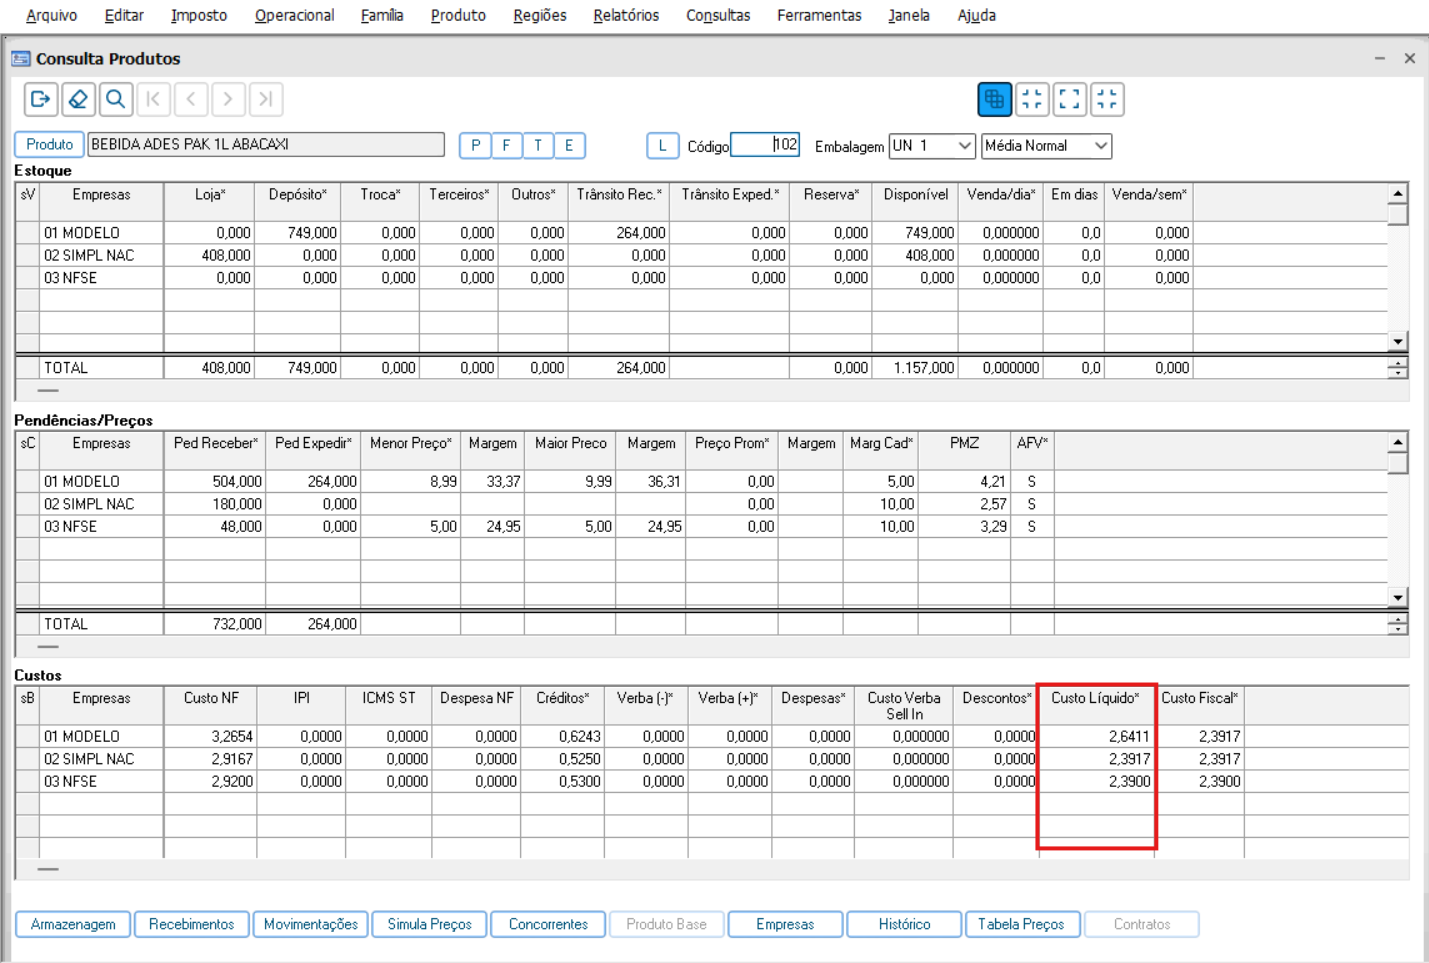Open the Armazenagem button
Image resolution: width=1429 pixels, height=963 pixels.
pyautogui.click(x=73, y=924)
